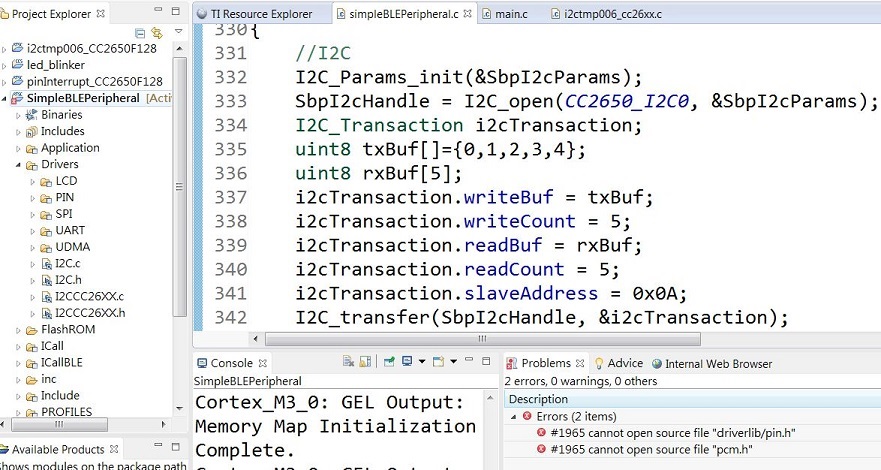
Task: Click the Display Selected Console icon
Action: pyautogui.click(x=407, y=362)
